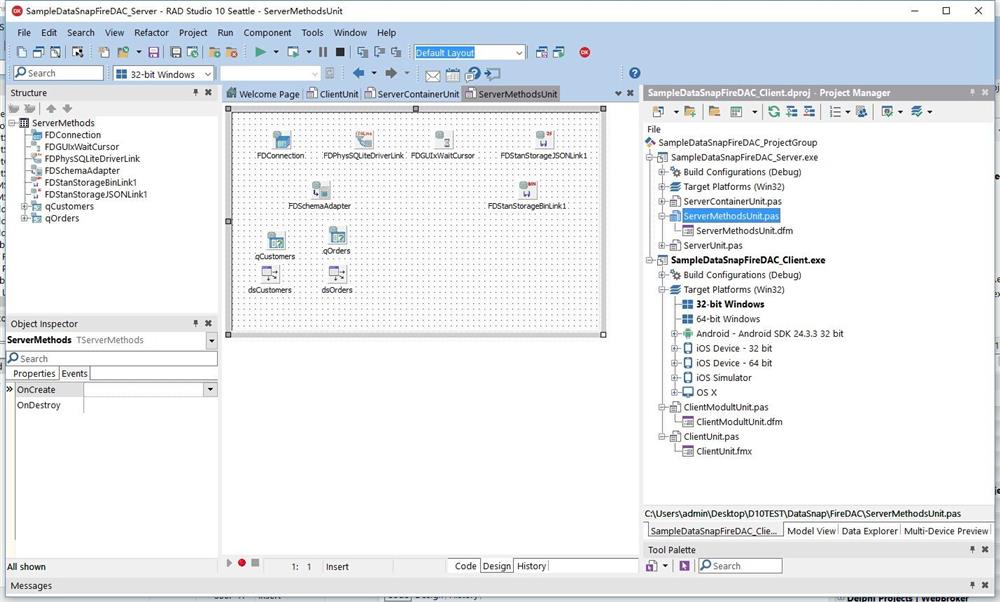Collapse the Target Platforms node under Client.exe
Image resolution: width=1000 pixels, height=602 pixels.
(662, 290)
